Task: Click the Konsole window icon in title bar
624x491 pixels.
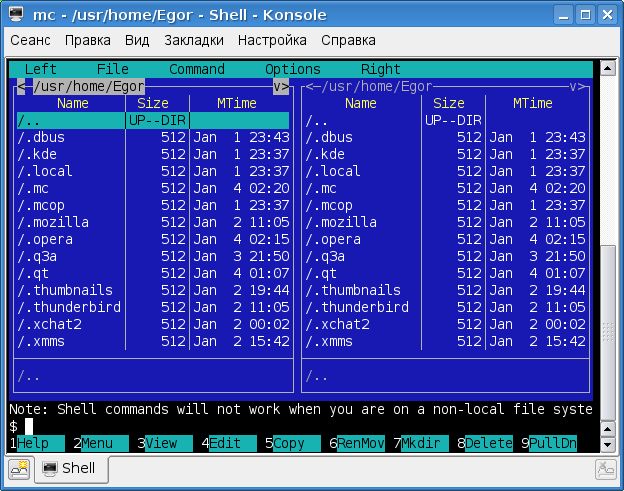Action: pos(16,14)
